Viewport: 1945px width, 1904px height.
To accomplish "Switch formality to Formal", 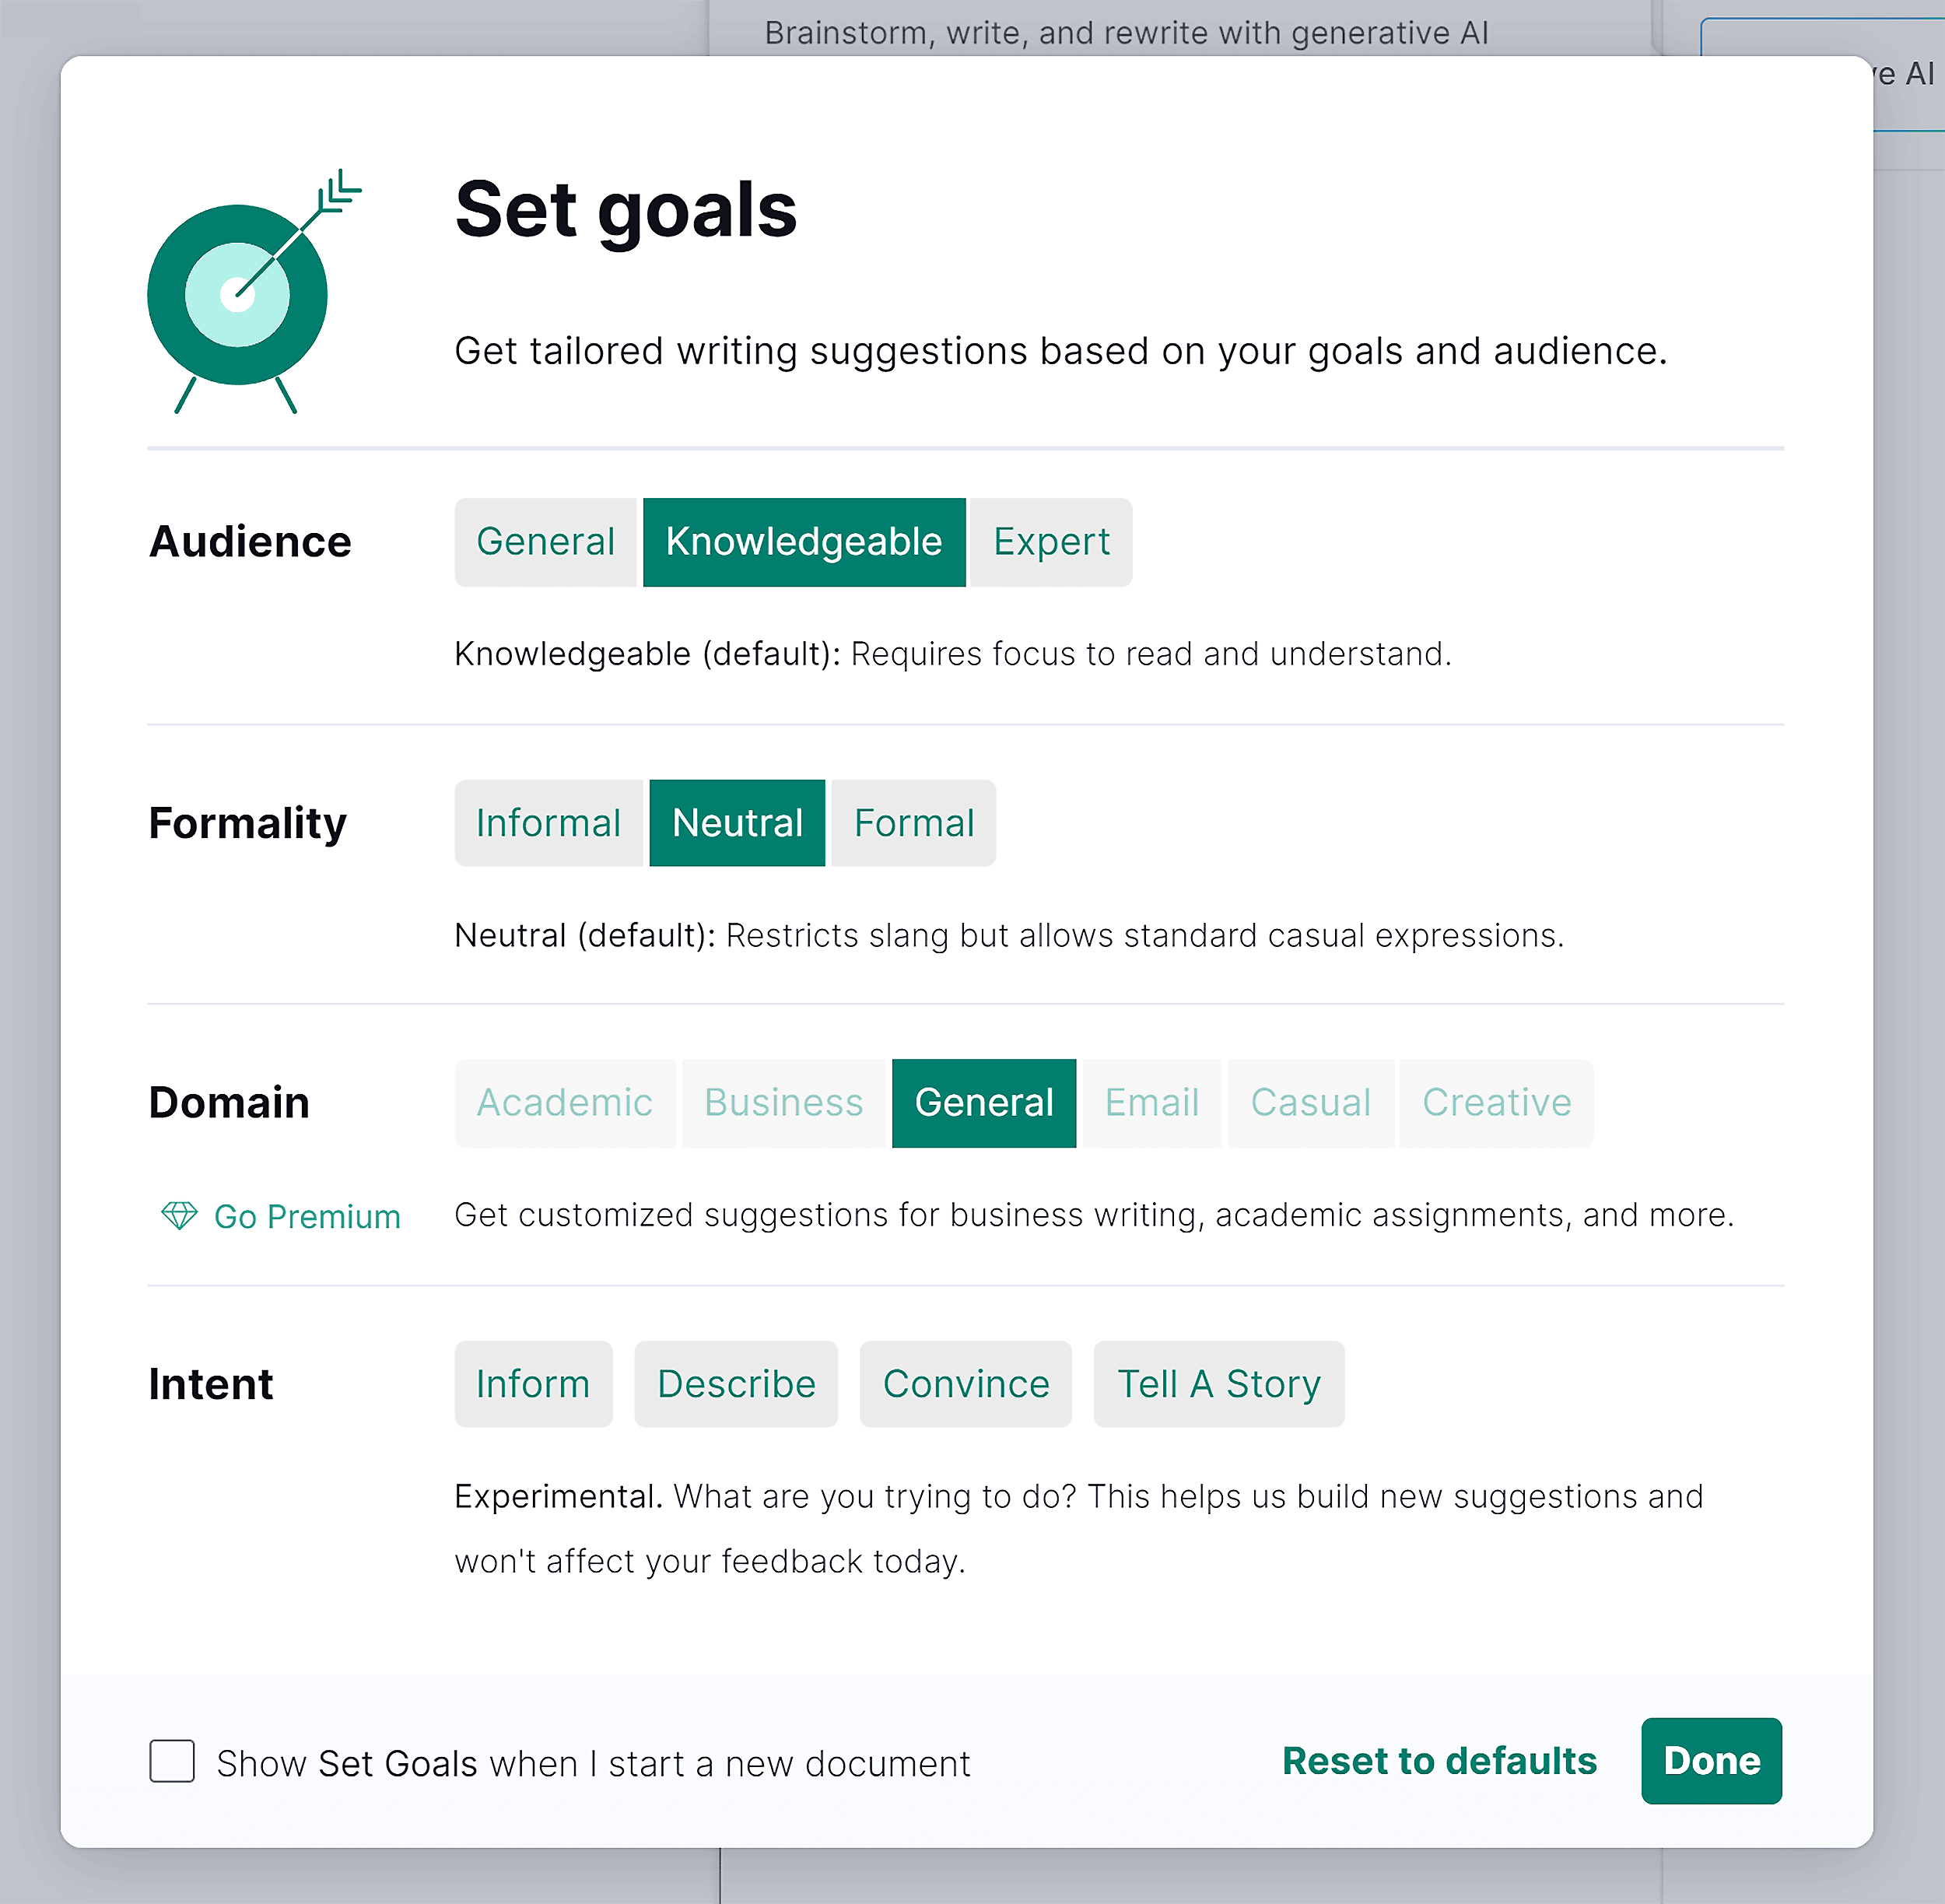I will coord(912,822).
